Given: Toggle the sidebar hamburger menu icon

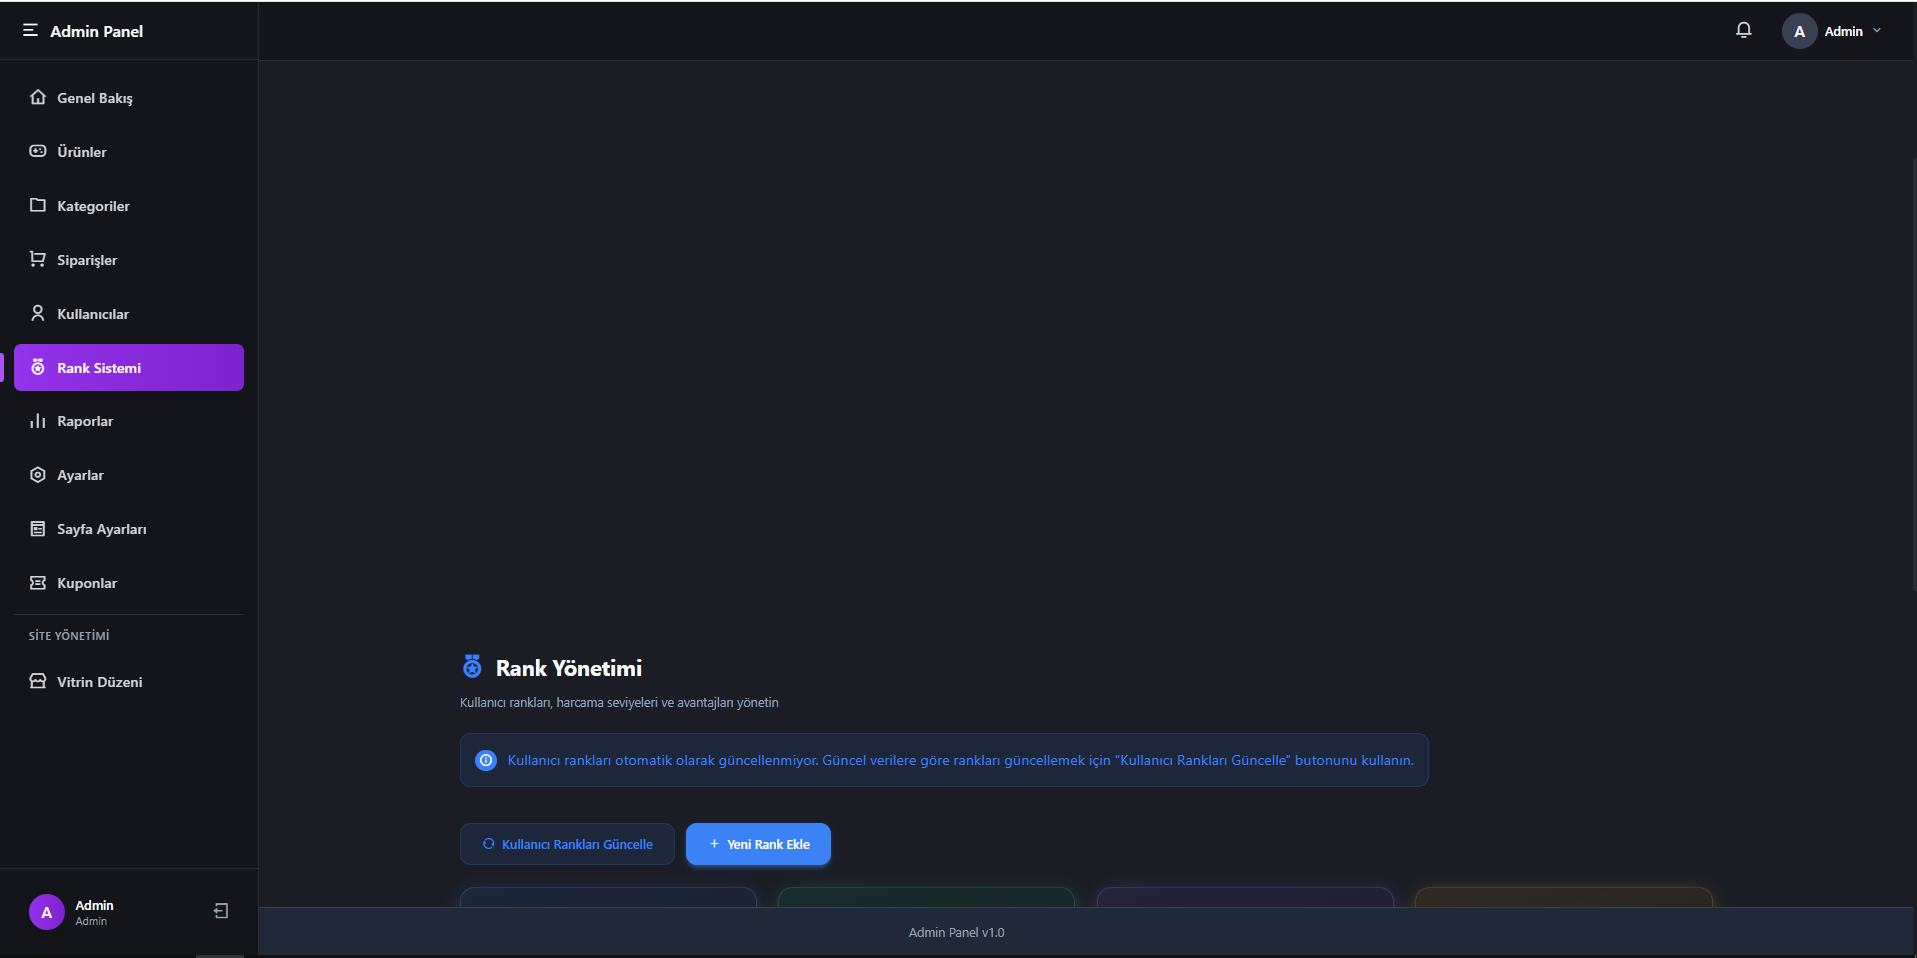Looking at the screenshot, I should tap(30, 31).
